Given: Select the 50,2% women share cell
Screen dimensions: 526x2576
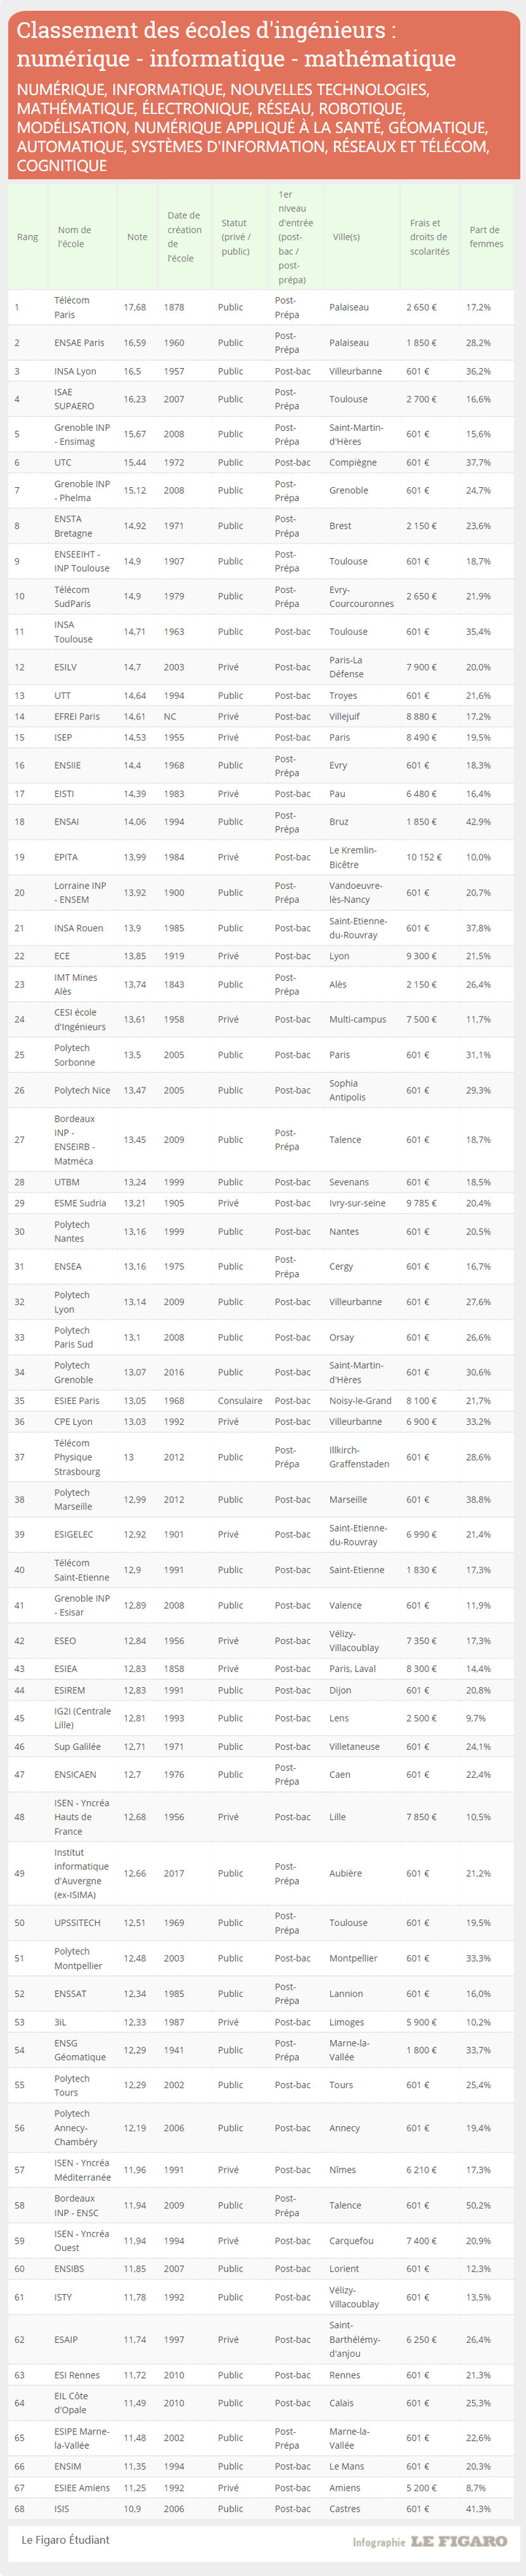Looking at the screenshot, I should 478,2205.
